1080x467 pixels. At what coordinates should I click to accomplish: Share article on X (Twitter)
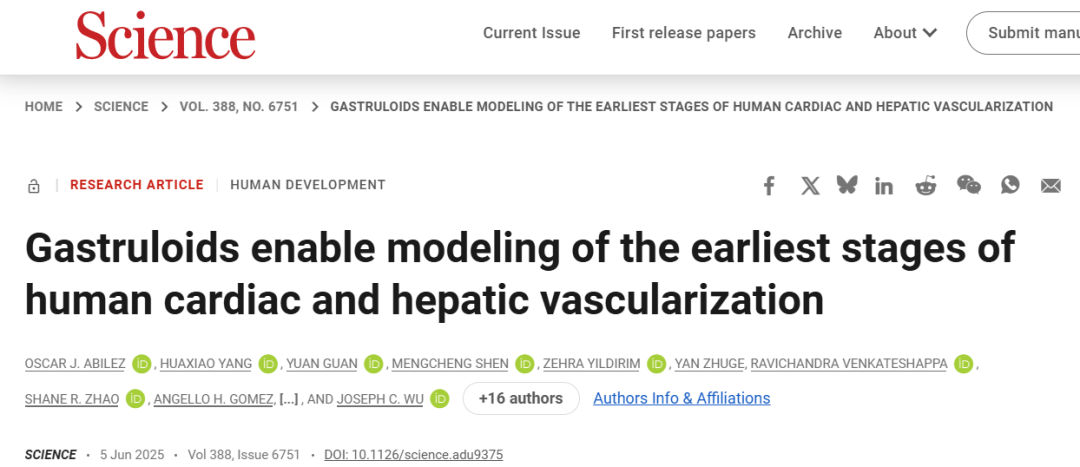(810, 185)
